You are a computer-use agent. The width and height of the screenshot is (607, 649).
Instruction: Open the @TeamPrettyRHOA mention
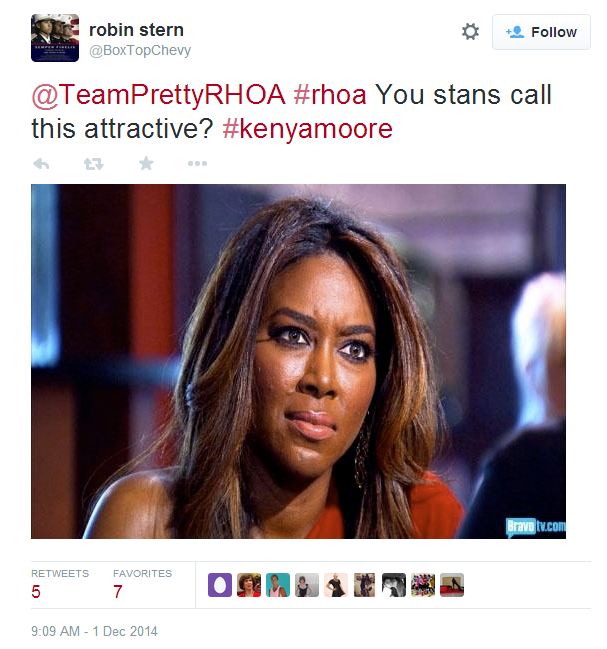(158, 95)
